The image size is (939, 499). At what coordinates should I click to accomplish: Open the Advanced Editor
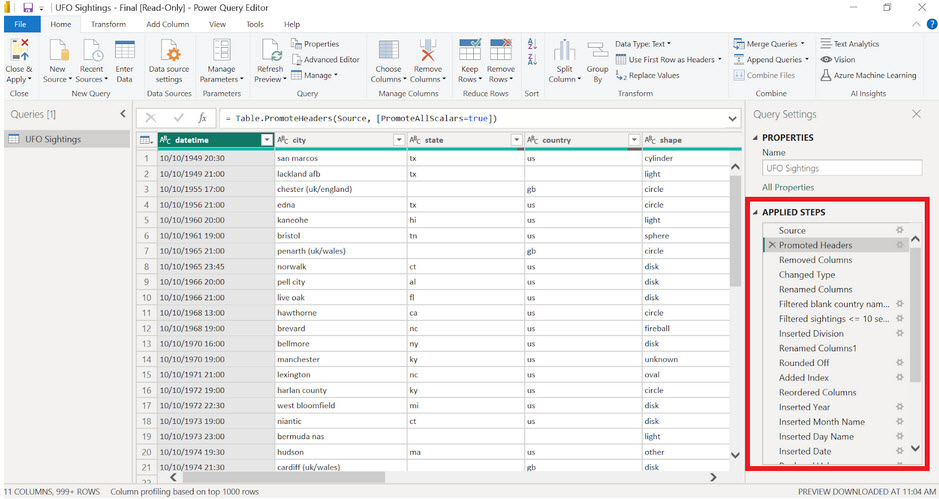point(326,59)
